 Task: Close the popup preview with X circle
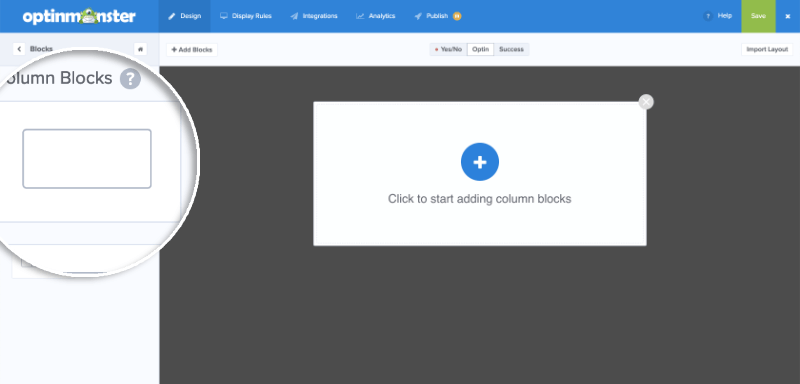pos(646,102)
